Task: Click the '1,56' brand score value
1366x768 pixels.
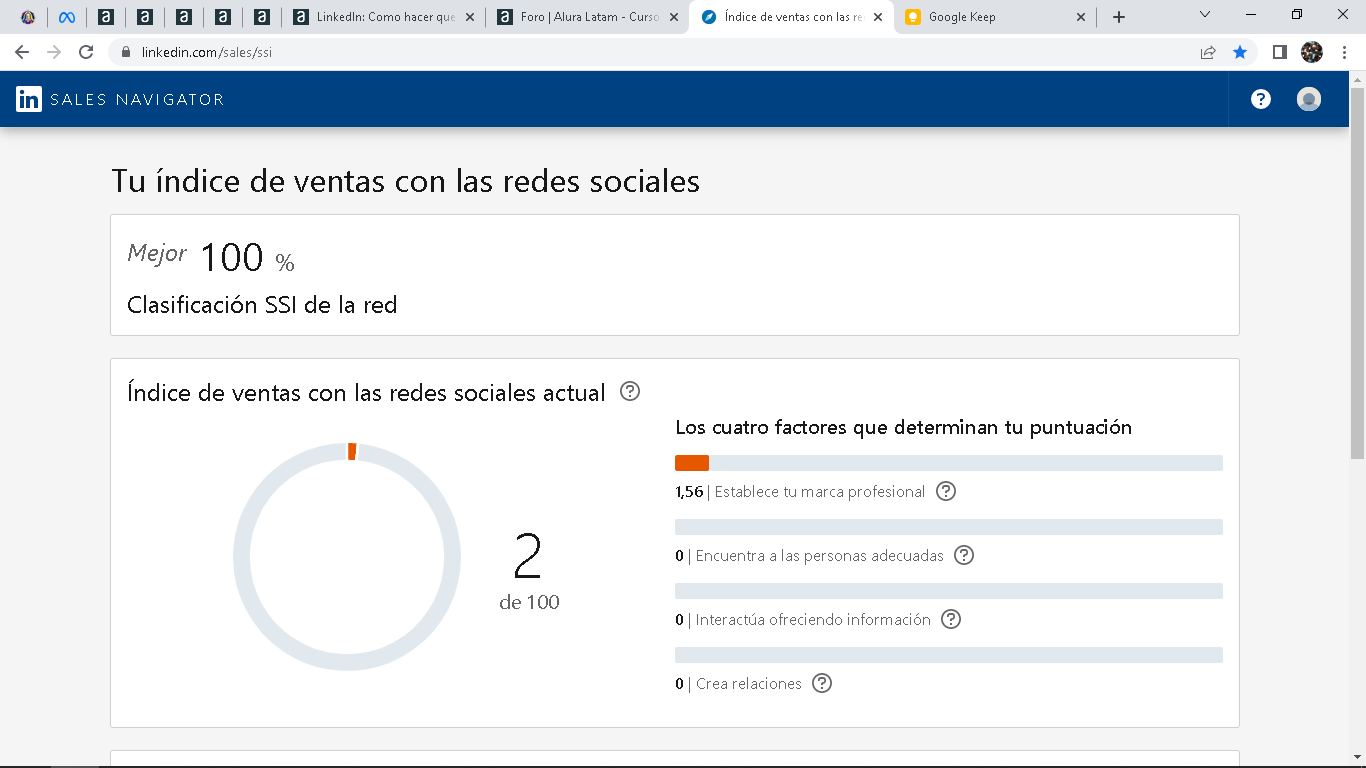Action: [x=689, y=492]
